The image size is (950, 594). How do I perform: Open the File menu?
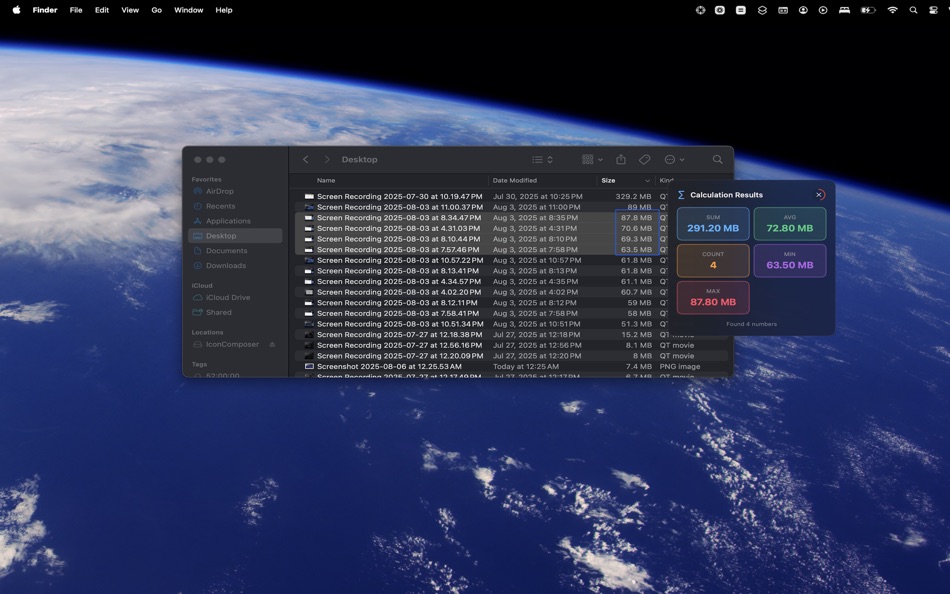[76, 10]
